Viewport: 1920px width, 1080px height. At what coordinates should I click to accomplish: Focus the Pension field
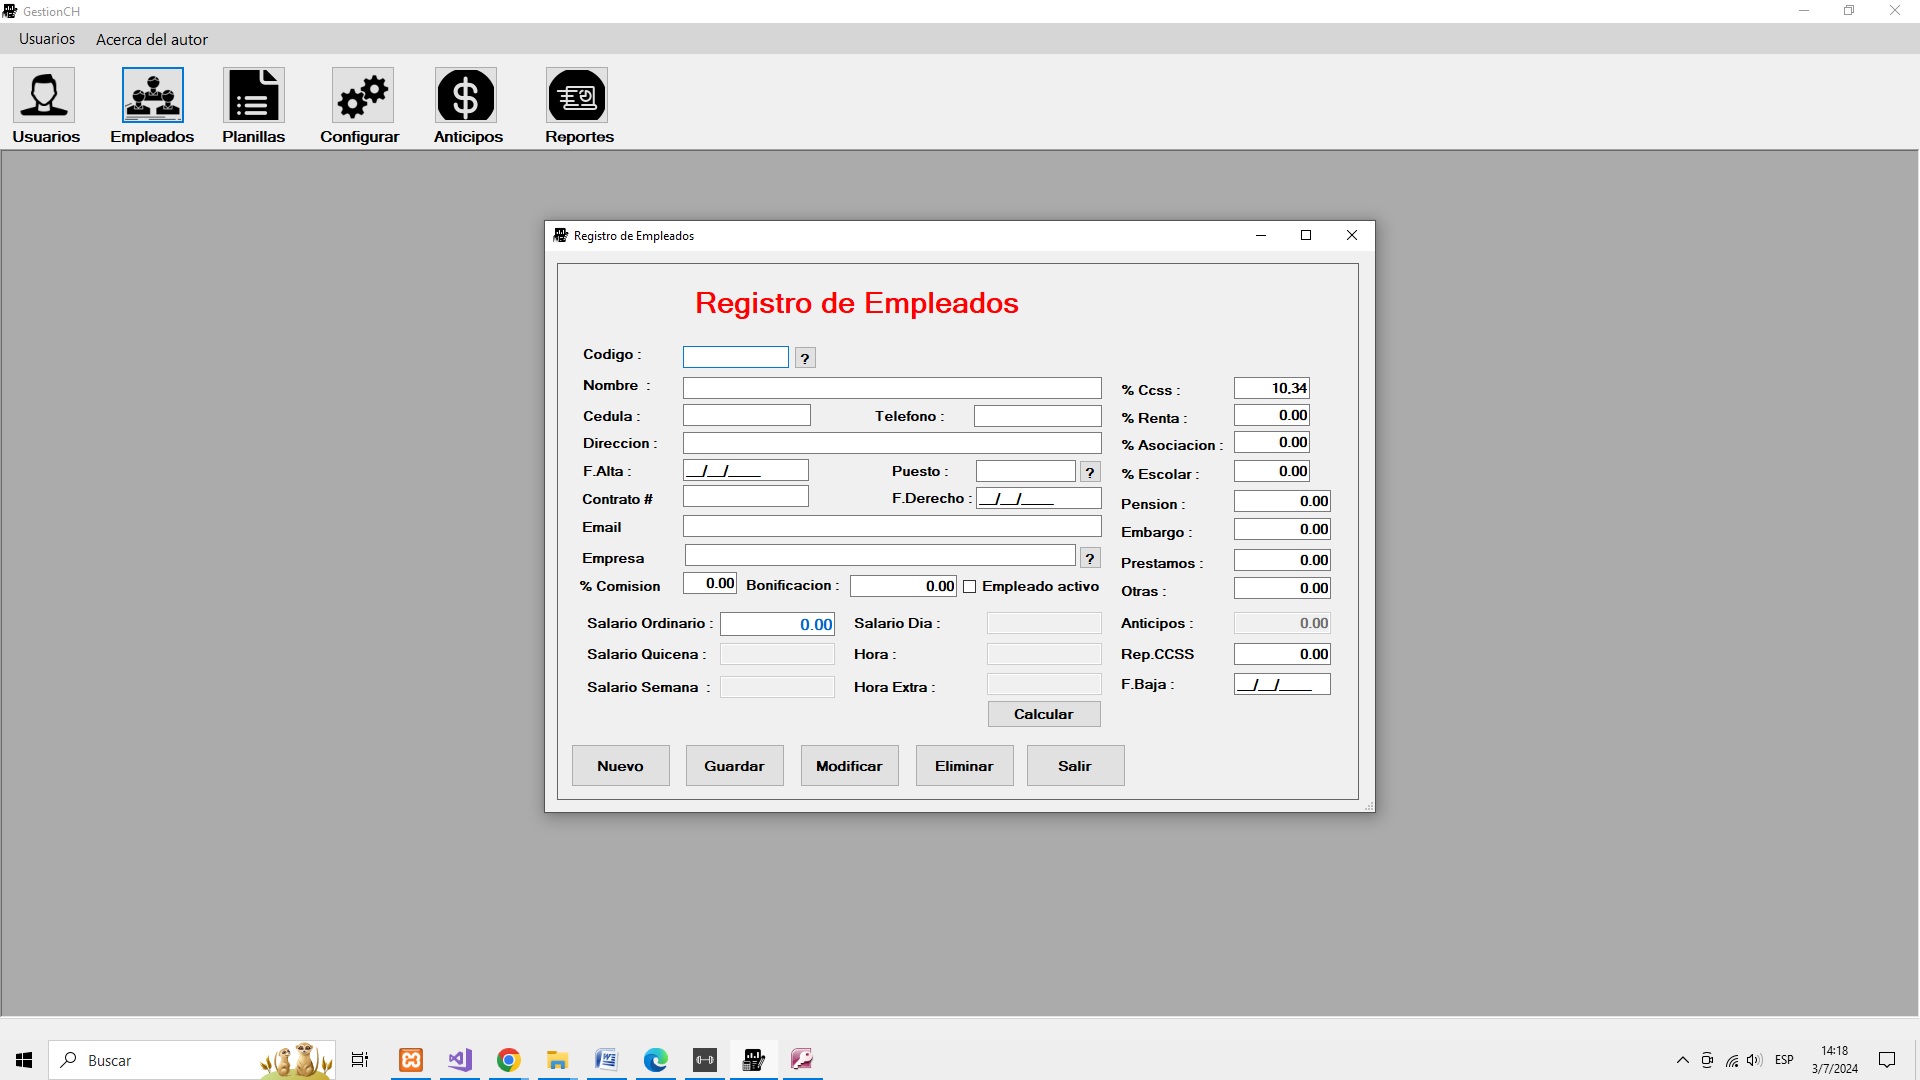click(1282, 501)
